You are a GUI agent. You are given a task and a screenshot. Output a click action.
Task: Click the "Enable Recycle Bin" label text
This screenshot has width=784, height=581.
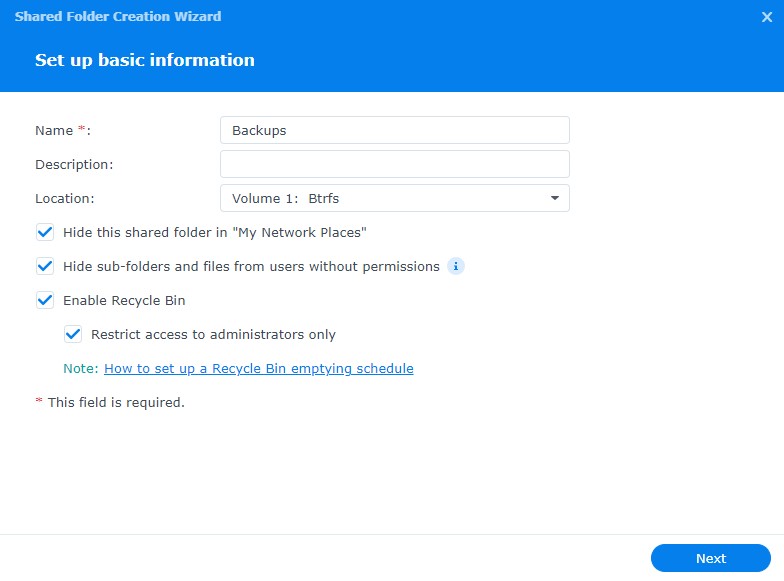tap(124, 300)
